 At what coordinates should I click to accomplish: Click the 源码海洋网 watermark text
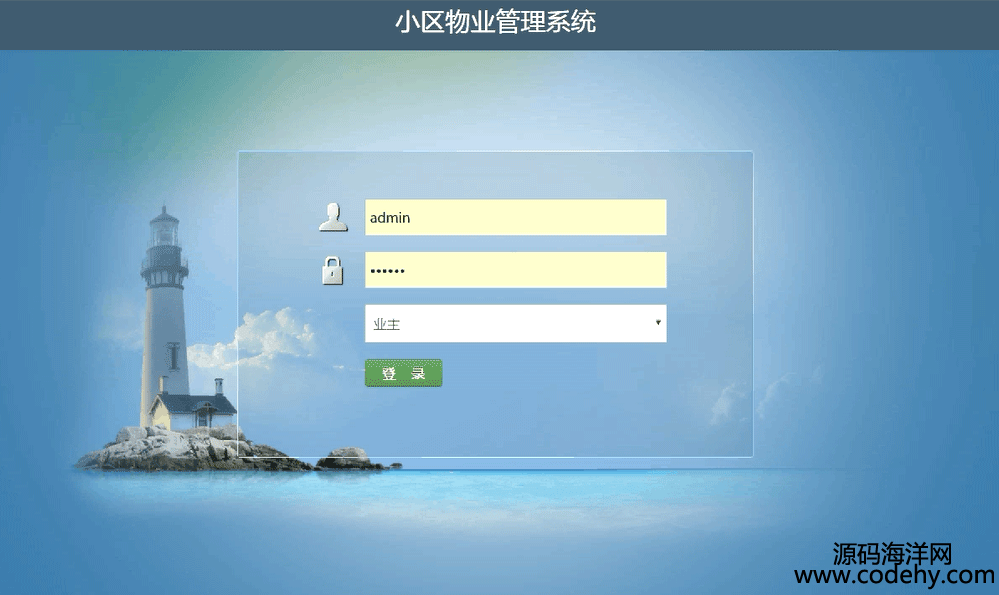pyautogui.click(x=892, y=554)
